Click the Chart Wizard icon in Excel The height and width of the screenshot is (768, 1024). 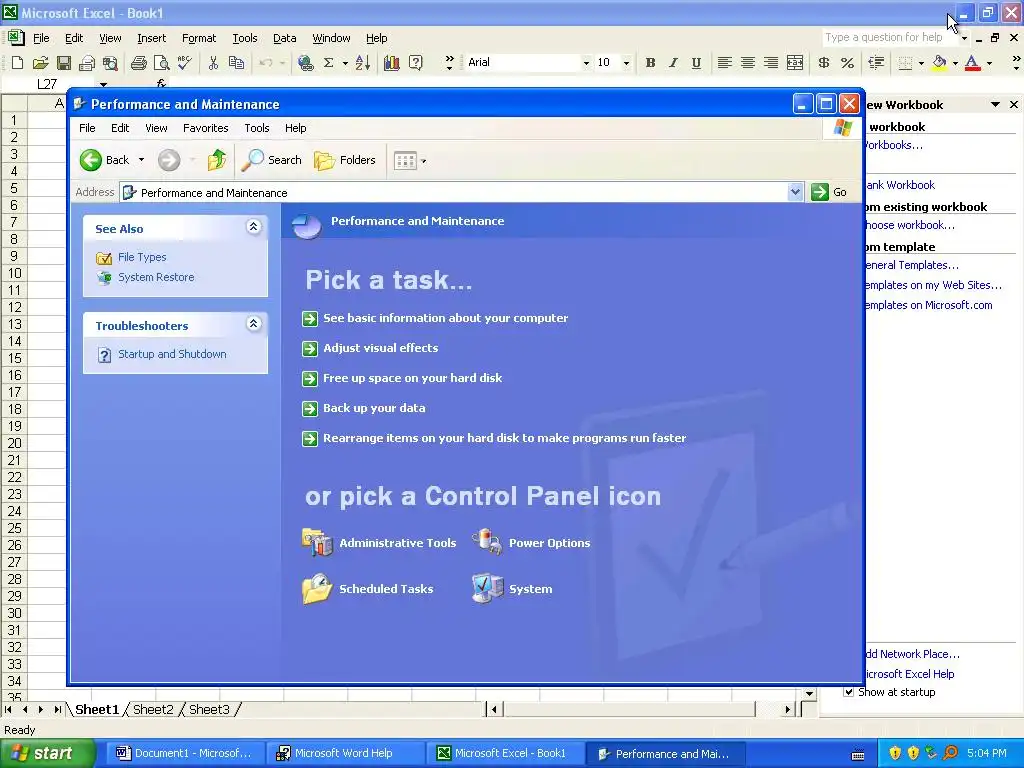coord(392,63)
